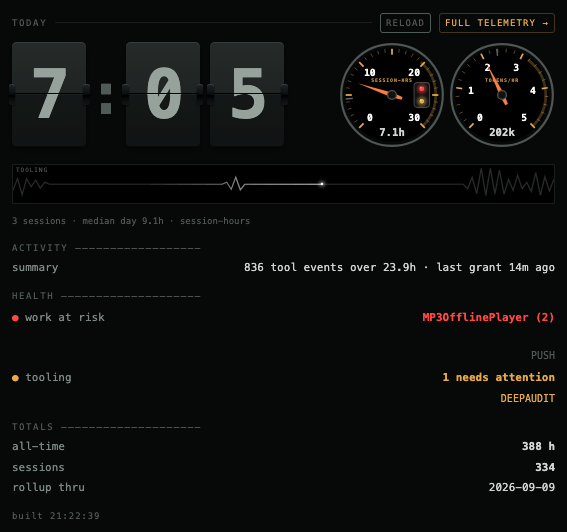Viewport: 567px width, 532px height.
Task: Select the work at risk row label
Action: pos(65,317)
